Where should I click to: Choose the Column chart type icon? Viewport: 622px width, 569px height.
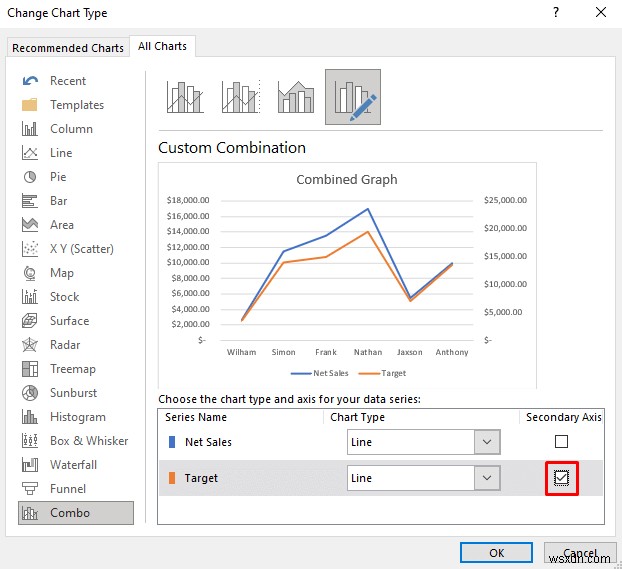click(x=30, y=129)
